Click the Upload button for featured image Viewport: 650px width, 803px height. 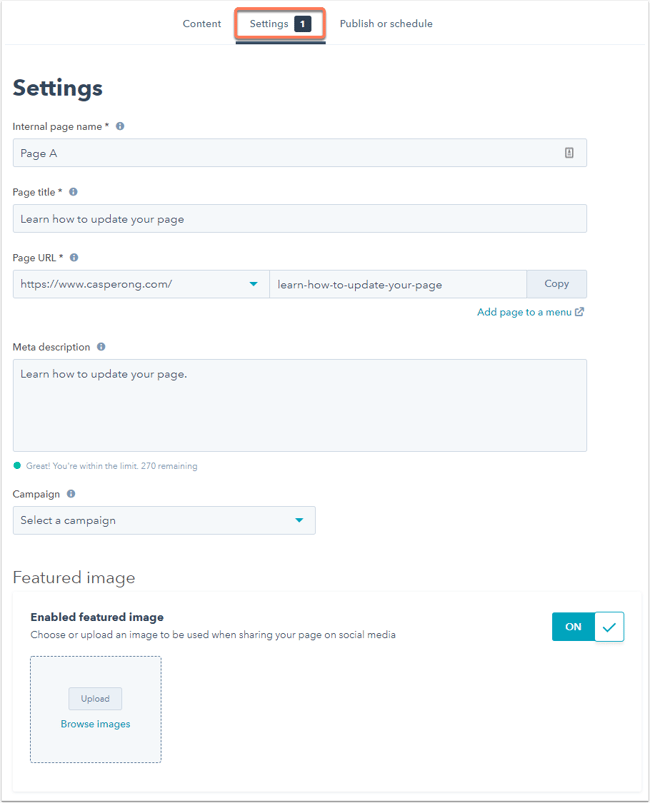[x=95, y=699]
